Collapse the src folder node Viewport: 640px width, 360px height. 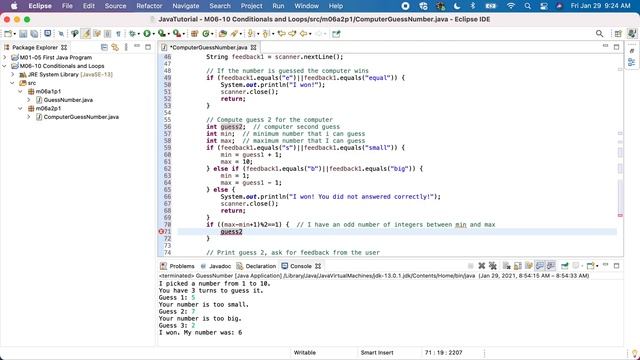pos(13,83)
